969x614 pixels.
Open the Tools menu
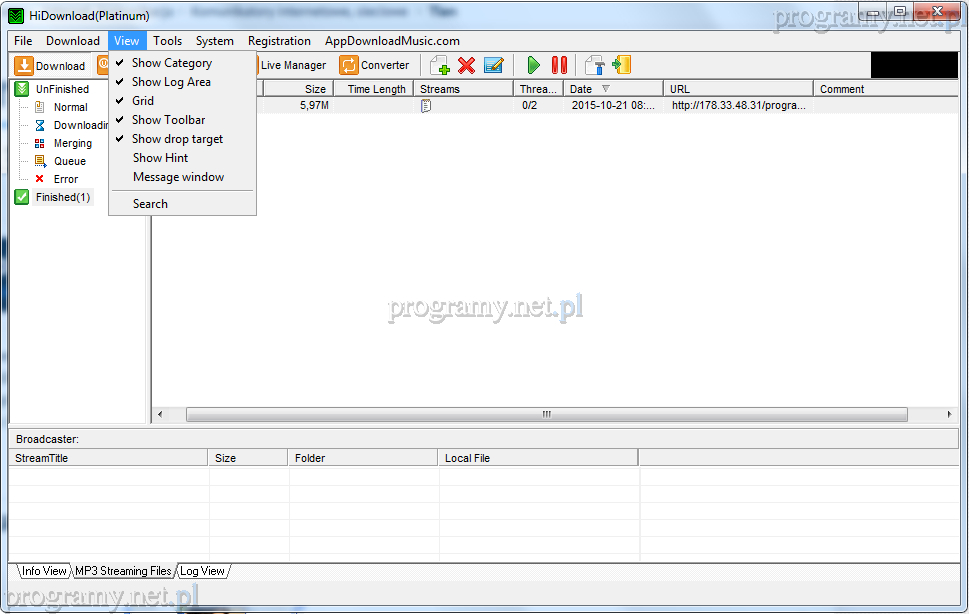pos(167,41)
